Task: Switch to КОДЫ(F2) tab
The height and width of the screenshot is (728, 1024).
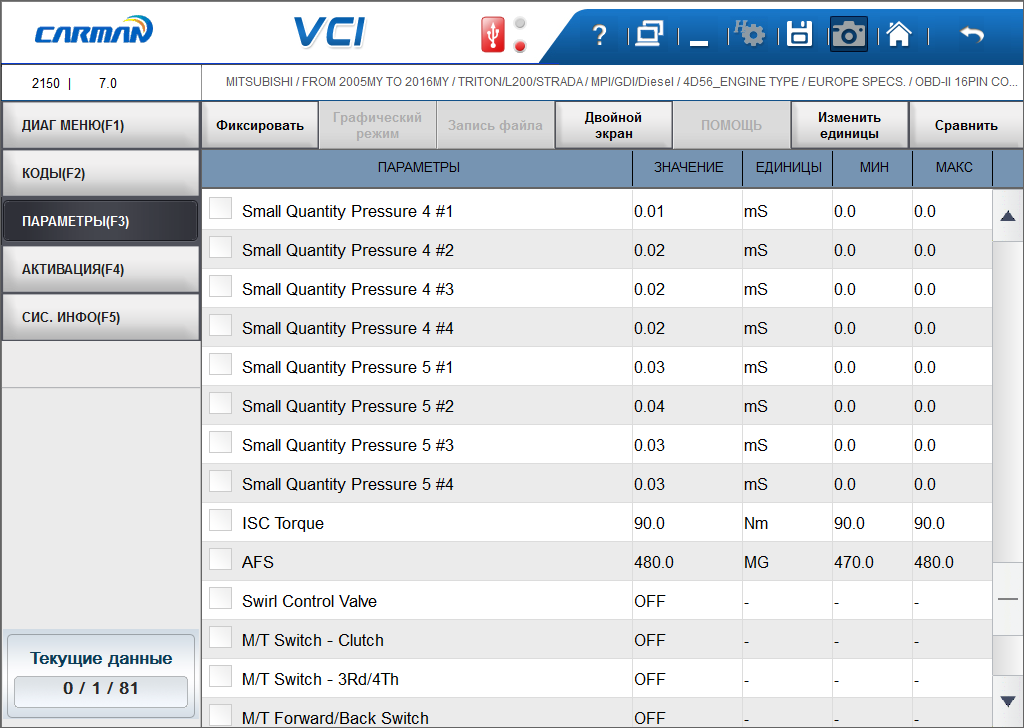Action: [x=101, y=173]
